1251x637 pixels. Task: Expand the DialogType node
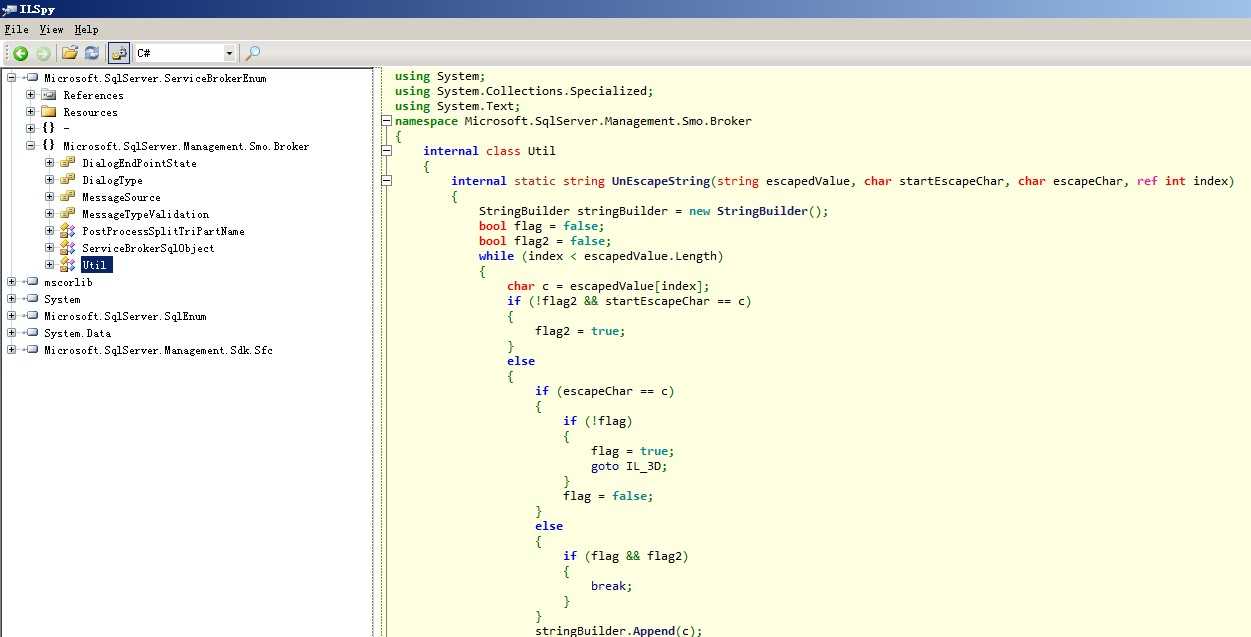tap(49, 180)
